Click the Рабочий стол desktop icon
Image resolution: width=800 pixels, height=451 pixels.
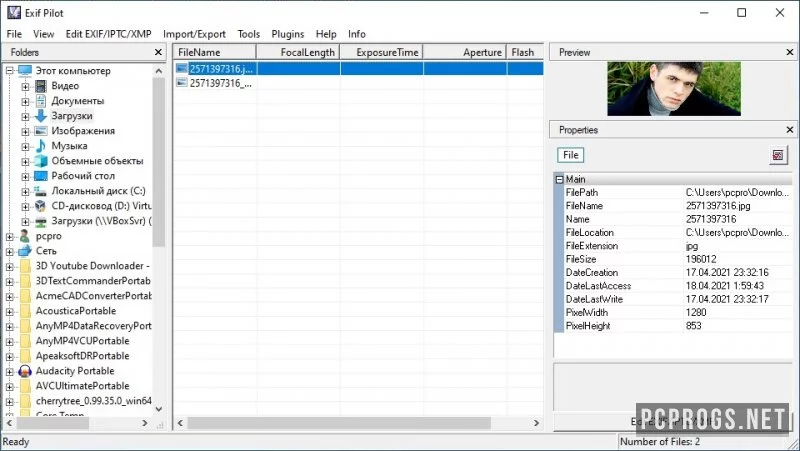point(41,176)
